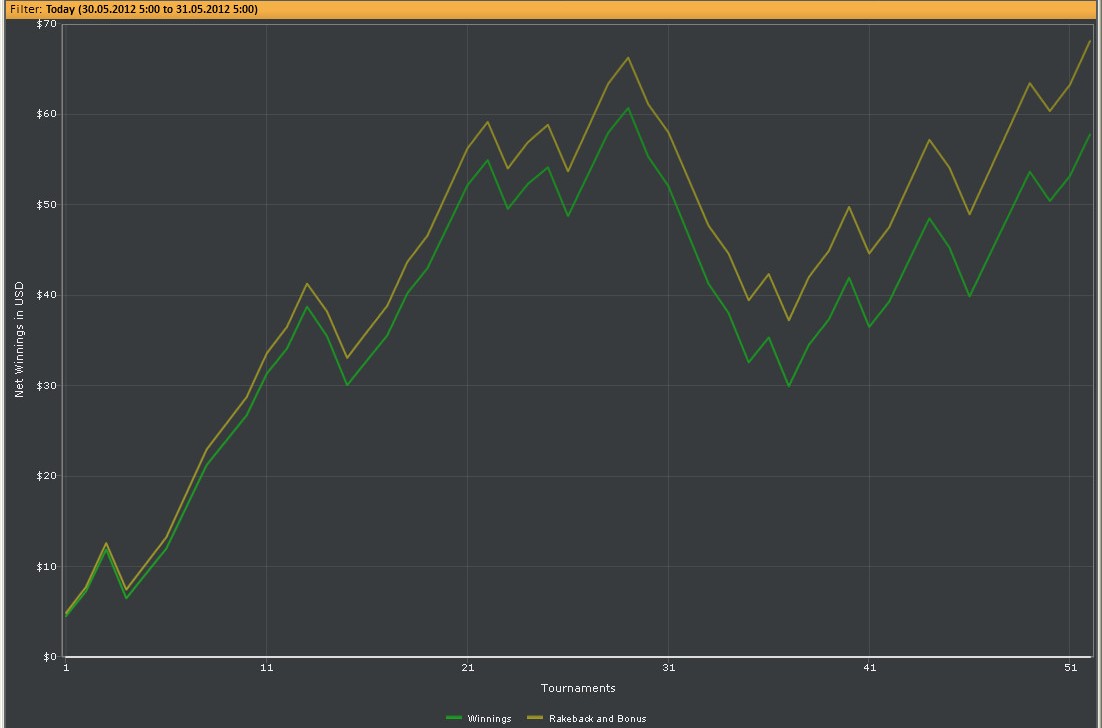Click the $10 y-axis tick label
This screenshot has width=1102, height=728.
(x=46, y=566)
